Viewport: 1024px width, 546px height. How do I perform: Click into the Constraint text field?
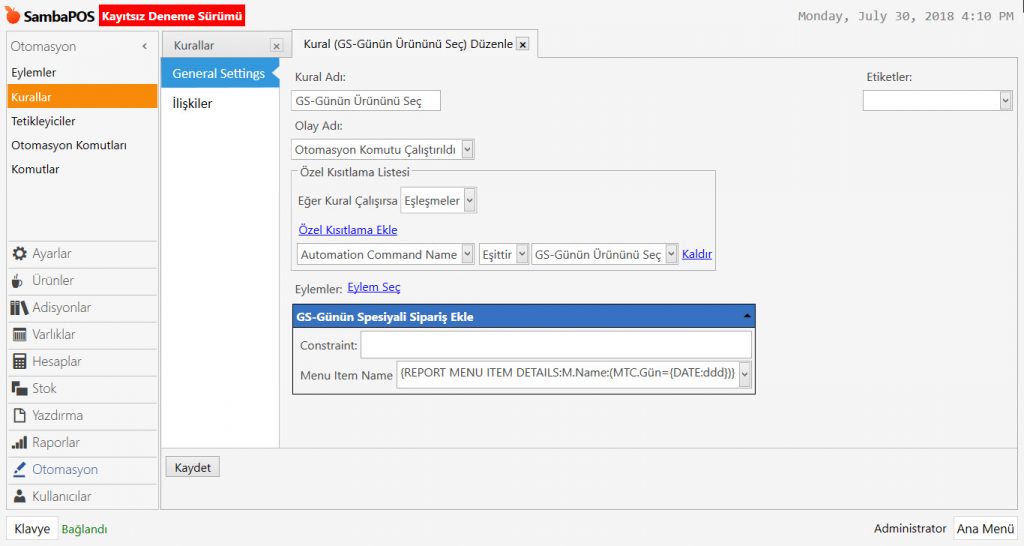pos(555,345)
